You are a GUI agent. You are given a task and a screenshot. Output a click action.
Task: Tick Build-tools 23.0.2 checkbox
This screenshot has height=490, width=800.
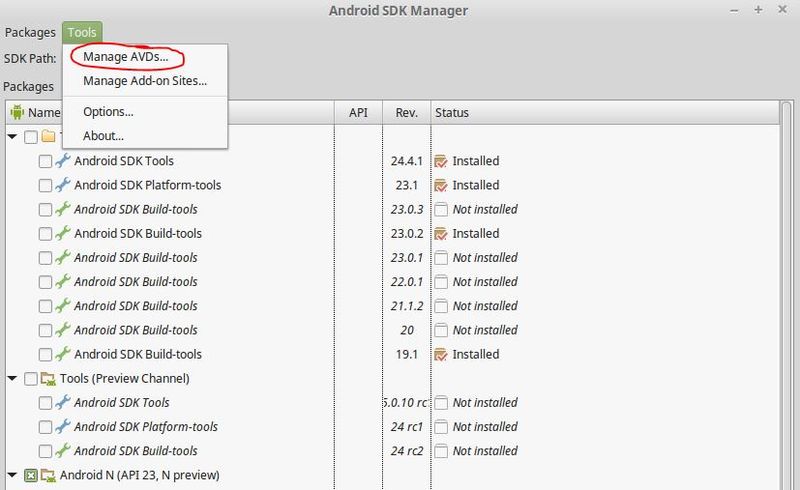click(45, 234)
